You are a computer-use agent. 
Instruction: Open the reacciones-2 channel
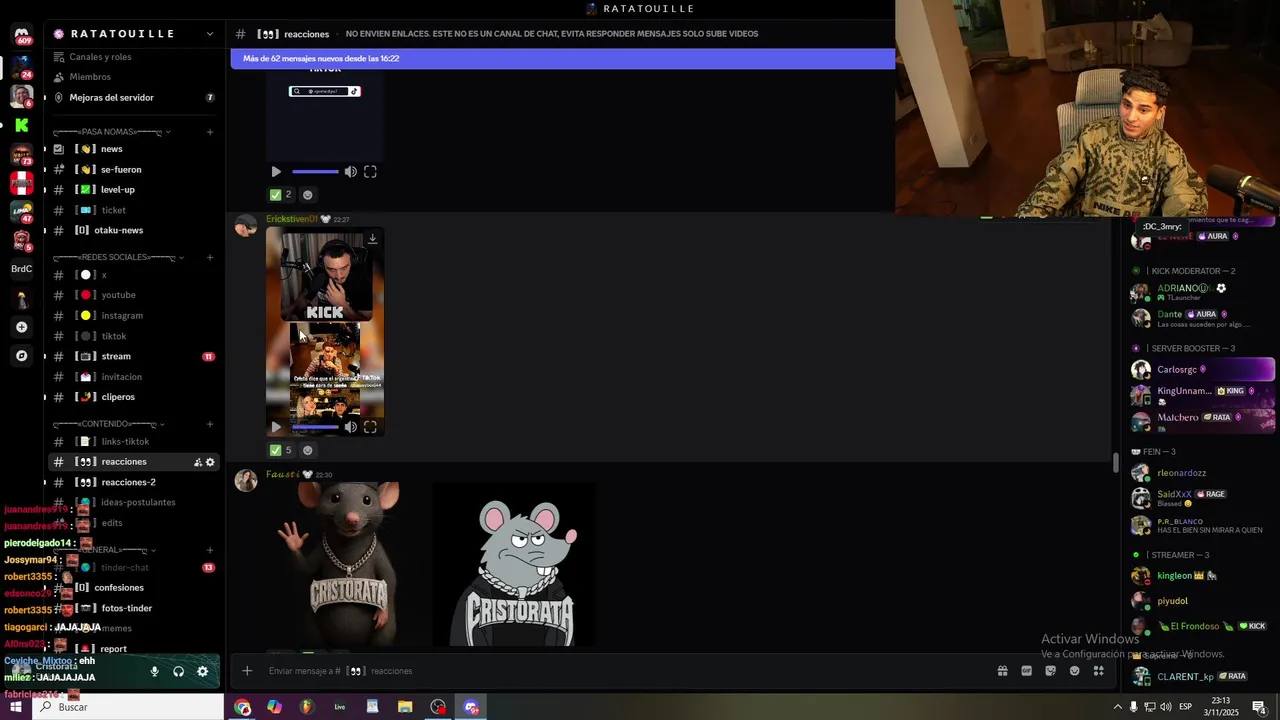coord(134,482)
